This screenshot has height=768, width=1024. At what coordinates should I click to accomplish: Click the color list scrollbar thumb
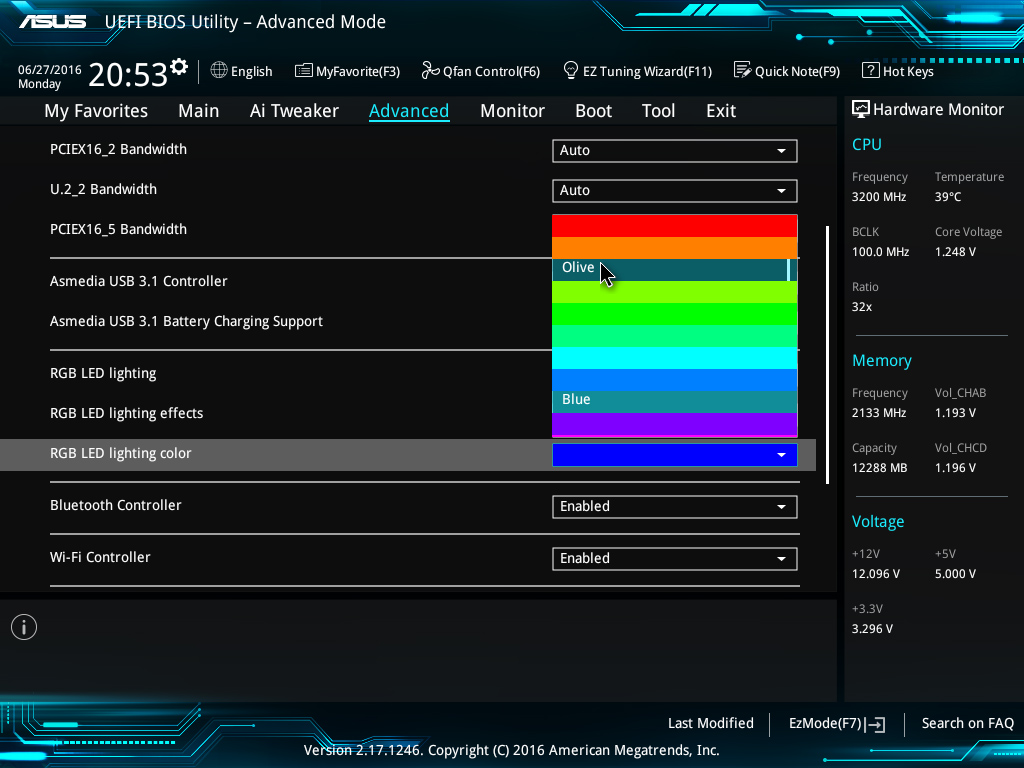tap(789, 270)
